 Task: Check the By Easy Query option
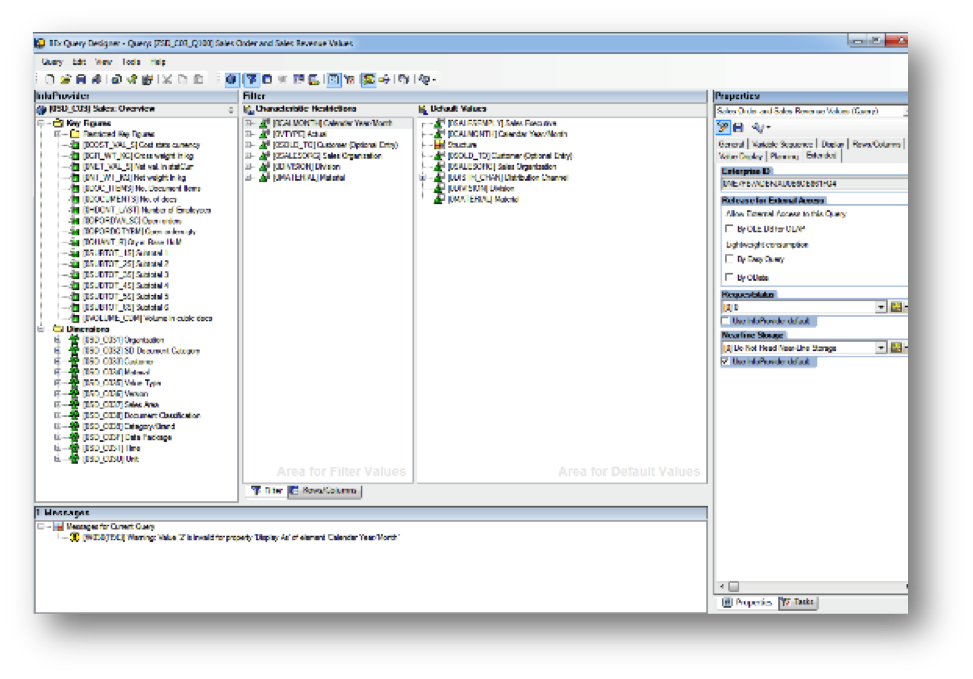pos(730,259)
